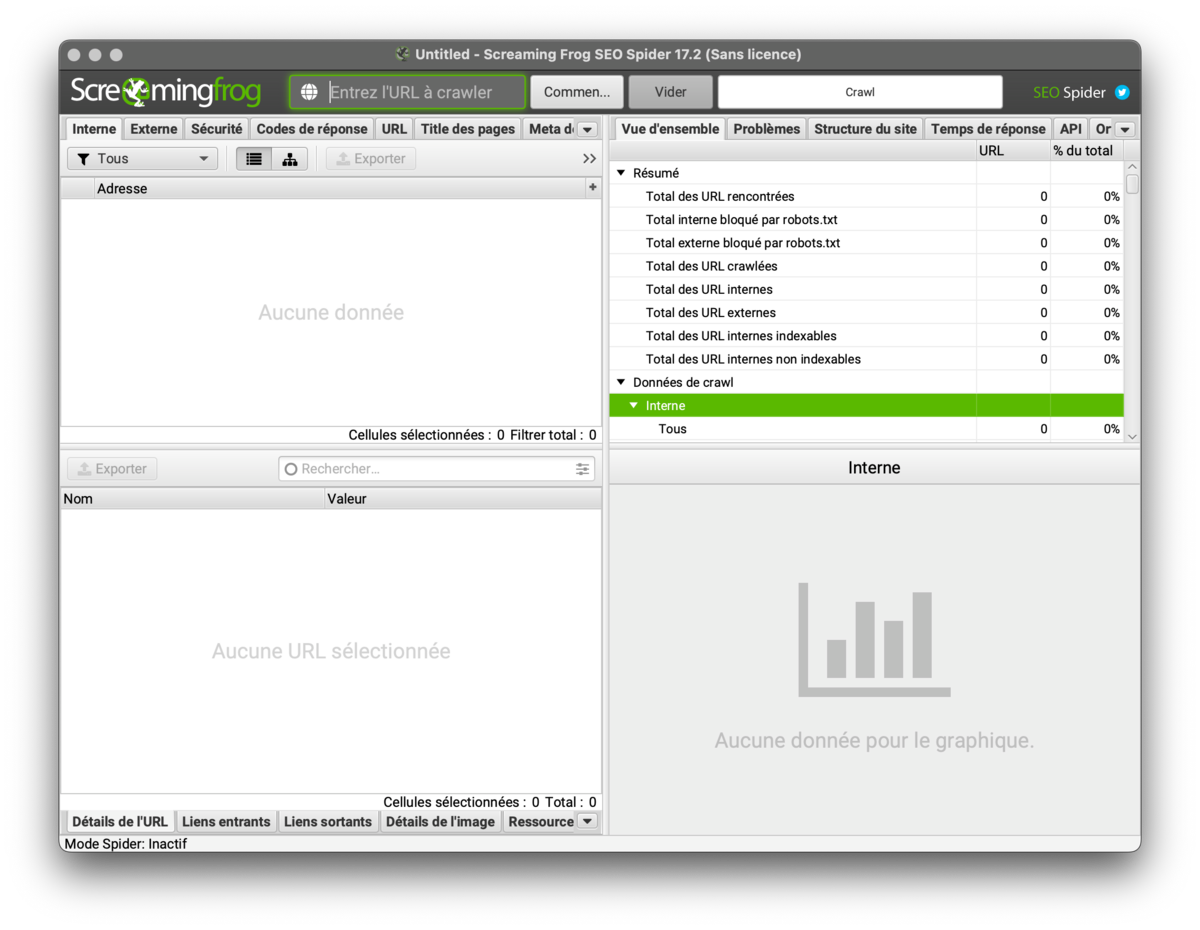Select the "Total des URL crawlées" row
1200x930 pixels.
pyautogui.click(x=866, y=266)
